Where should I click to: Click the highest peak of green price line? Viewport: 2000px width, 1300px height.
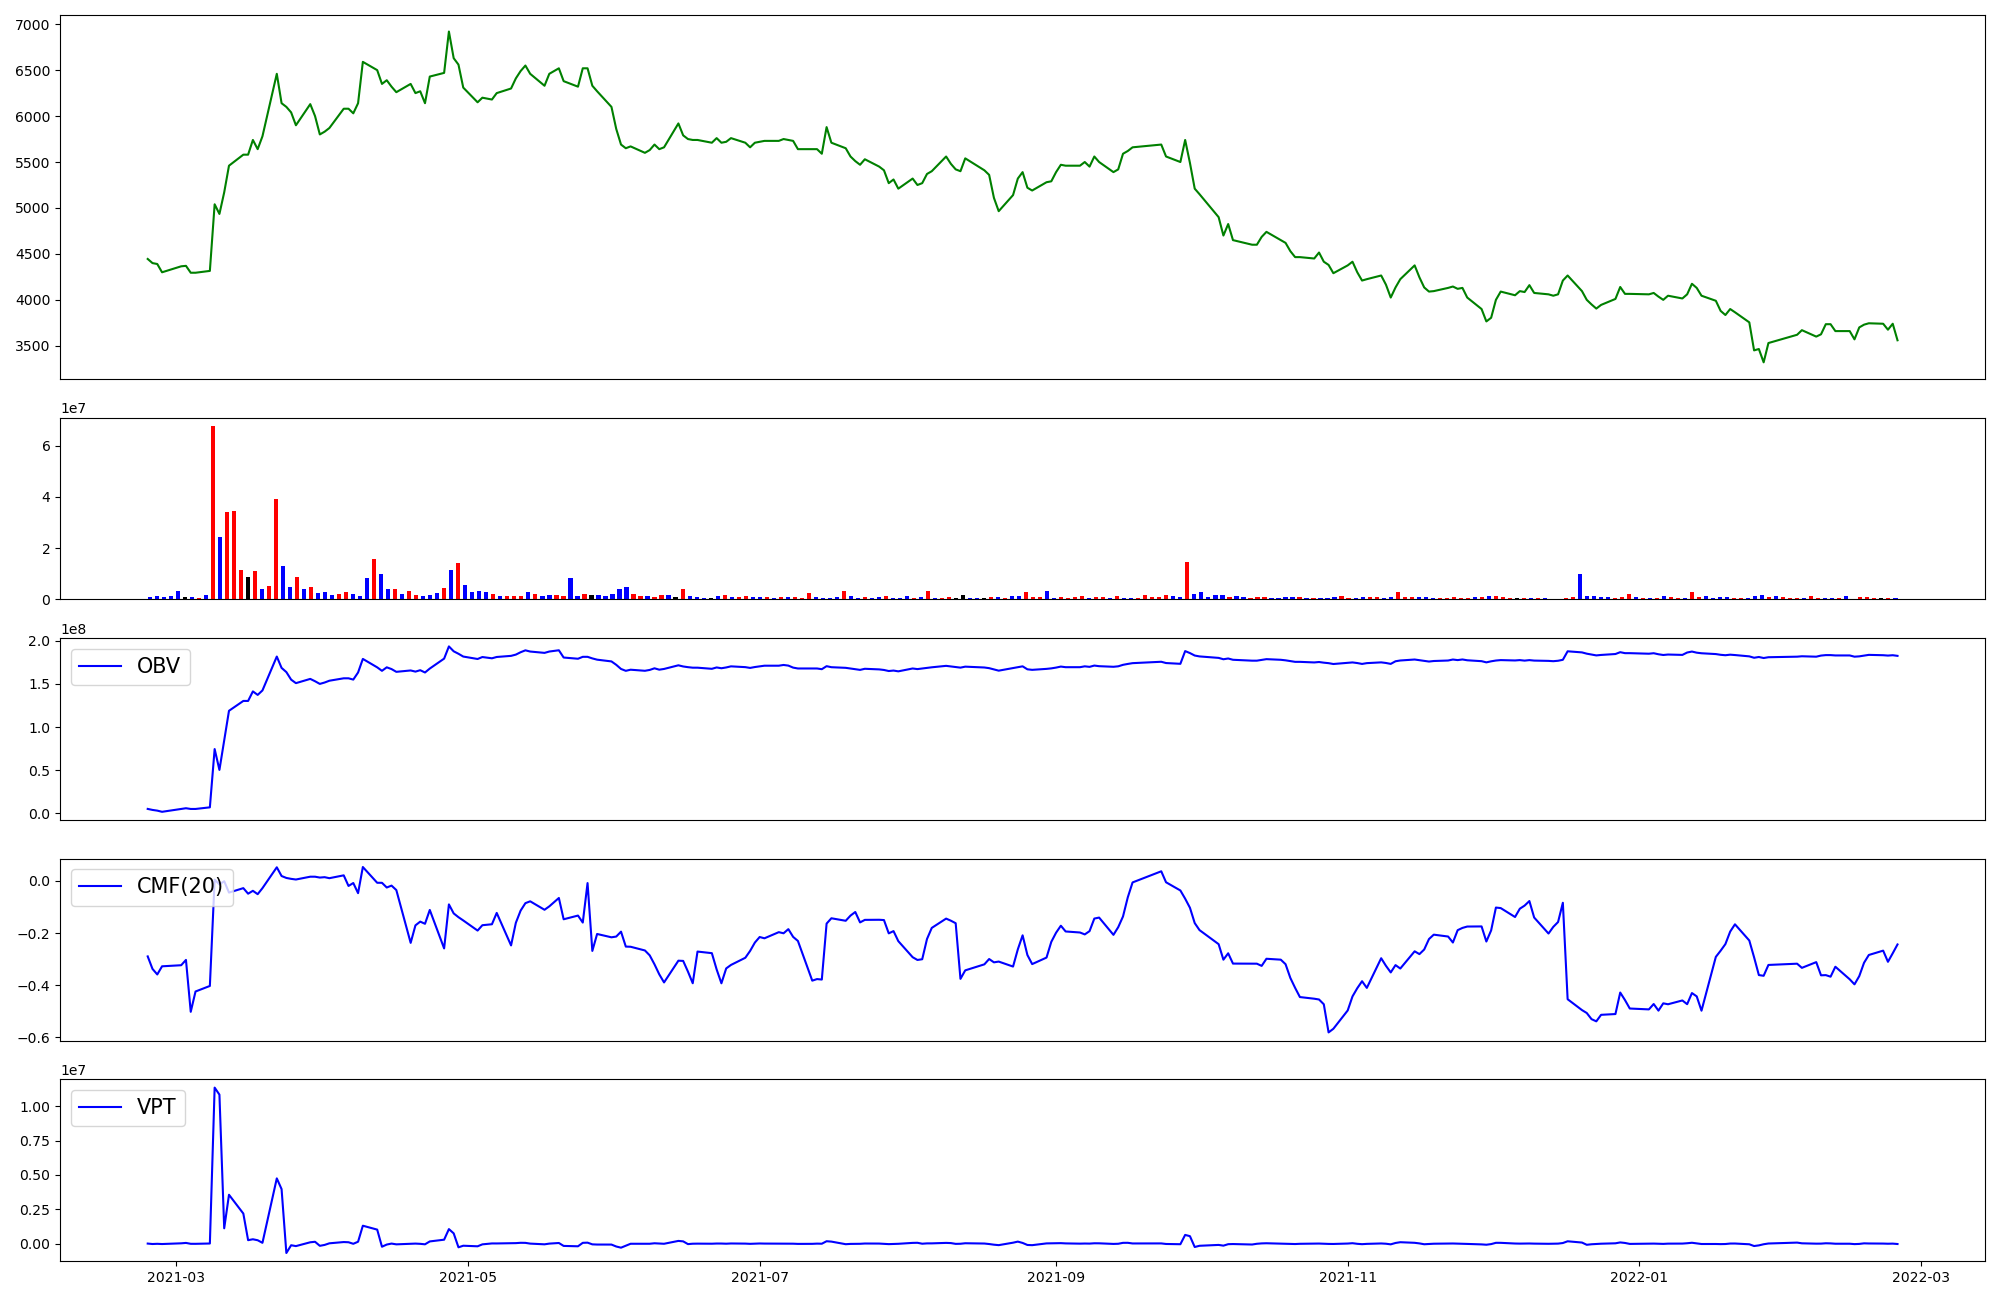coord(449,32)
